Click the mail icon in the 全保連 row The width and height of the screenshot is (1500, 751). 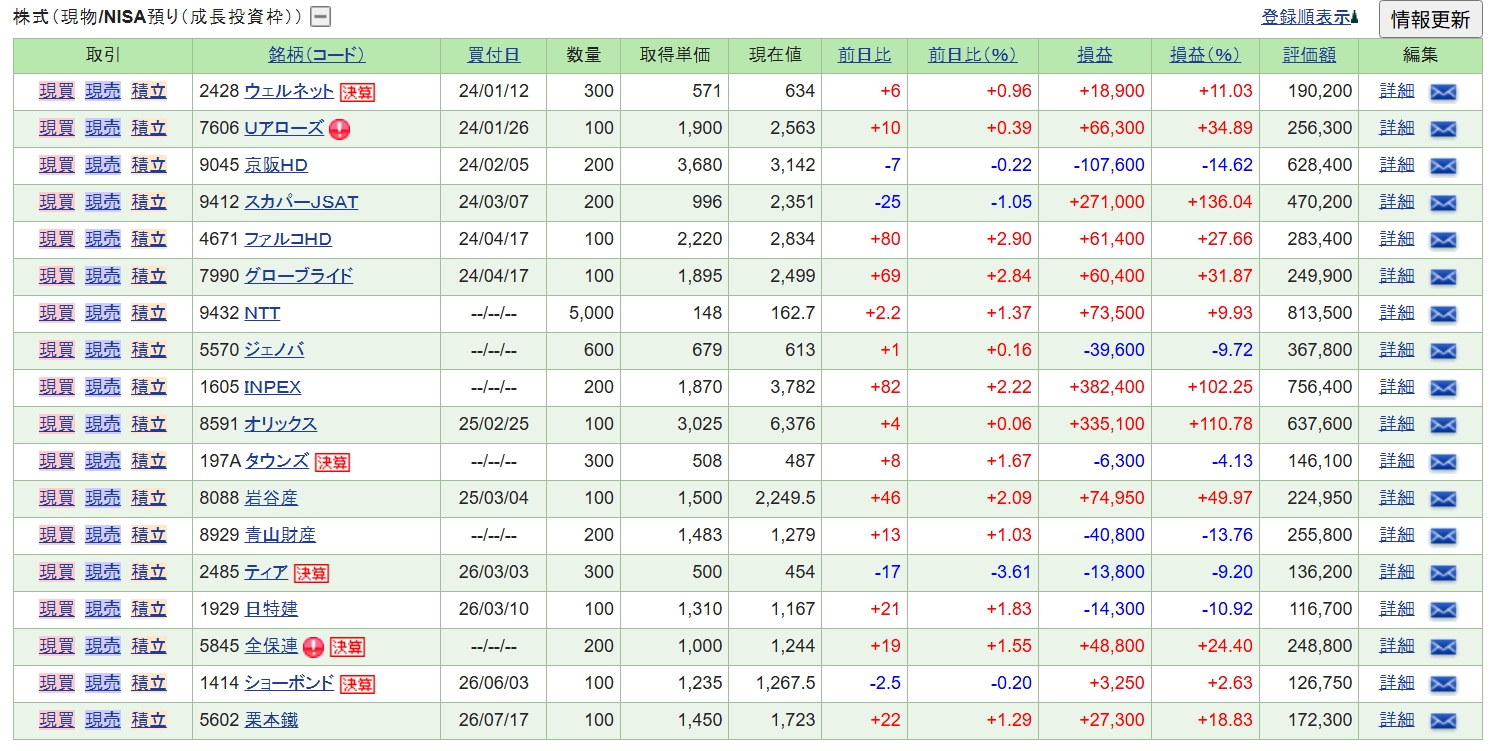1443,647
